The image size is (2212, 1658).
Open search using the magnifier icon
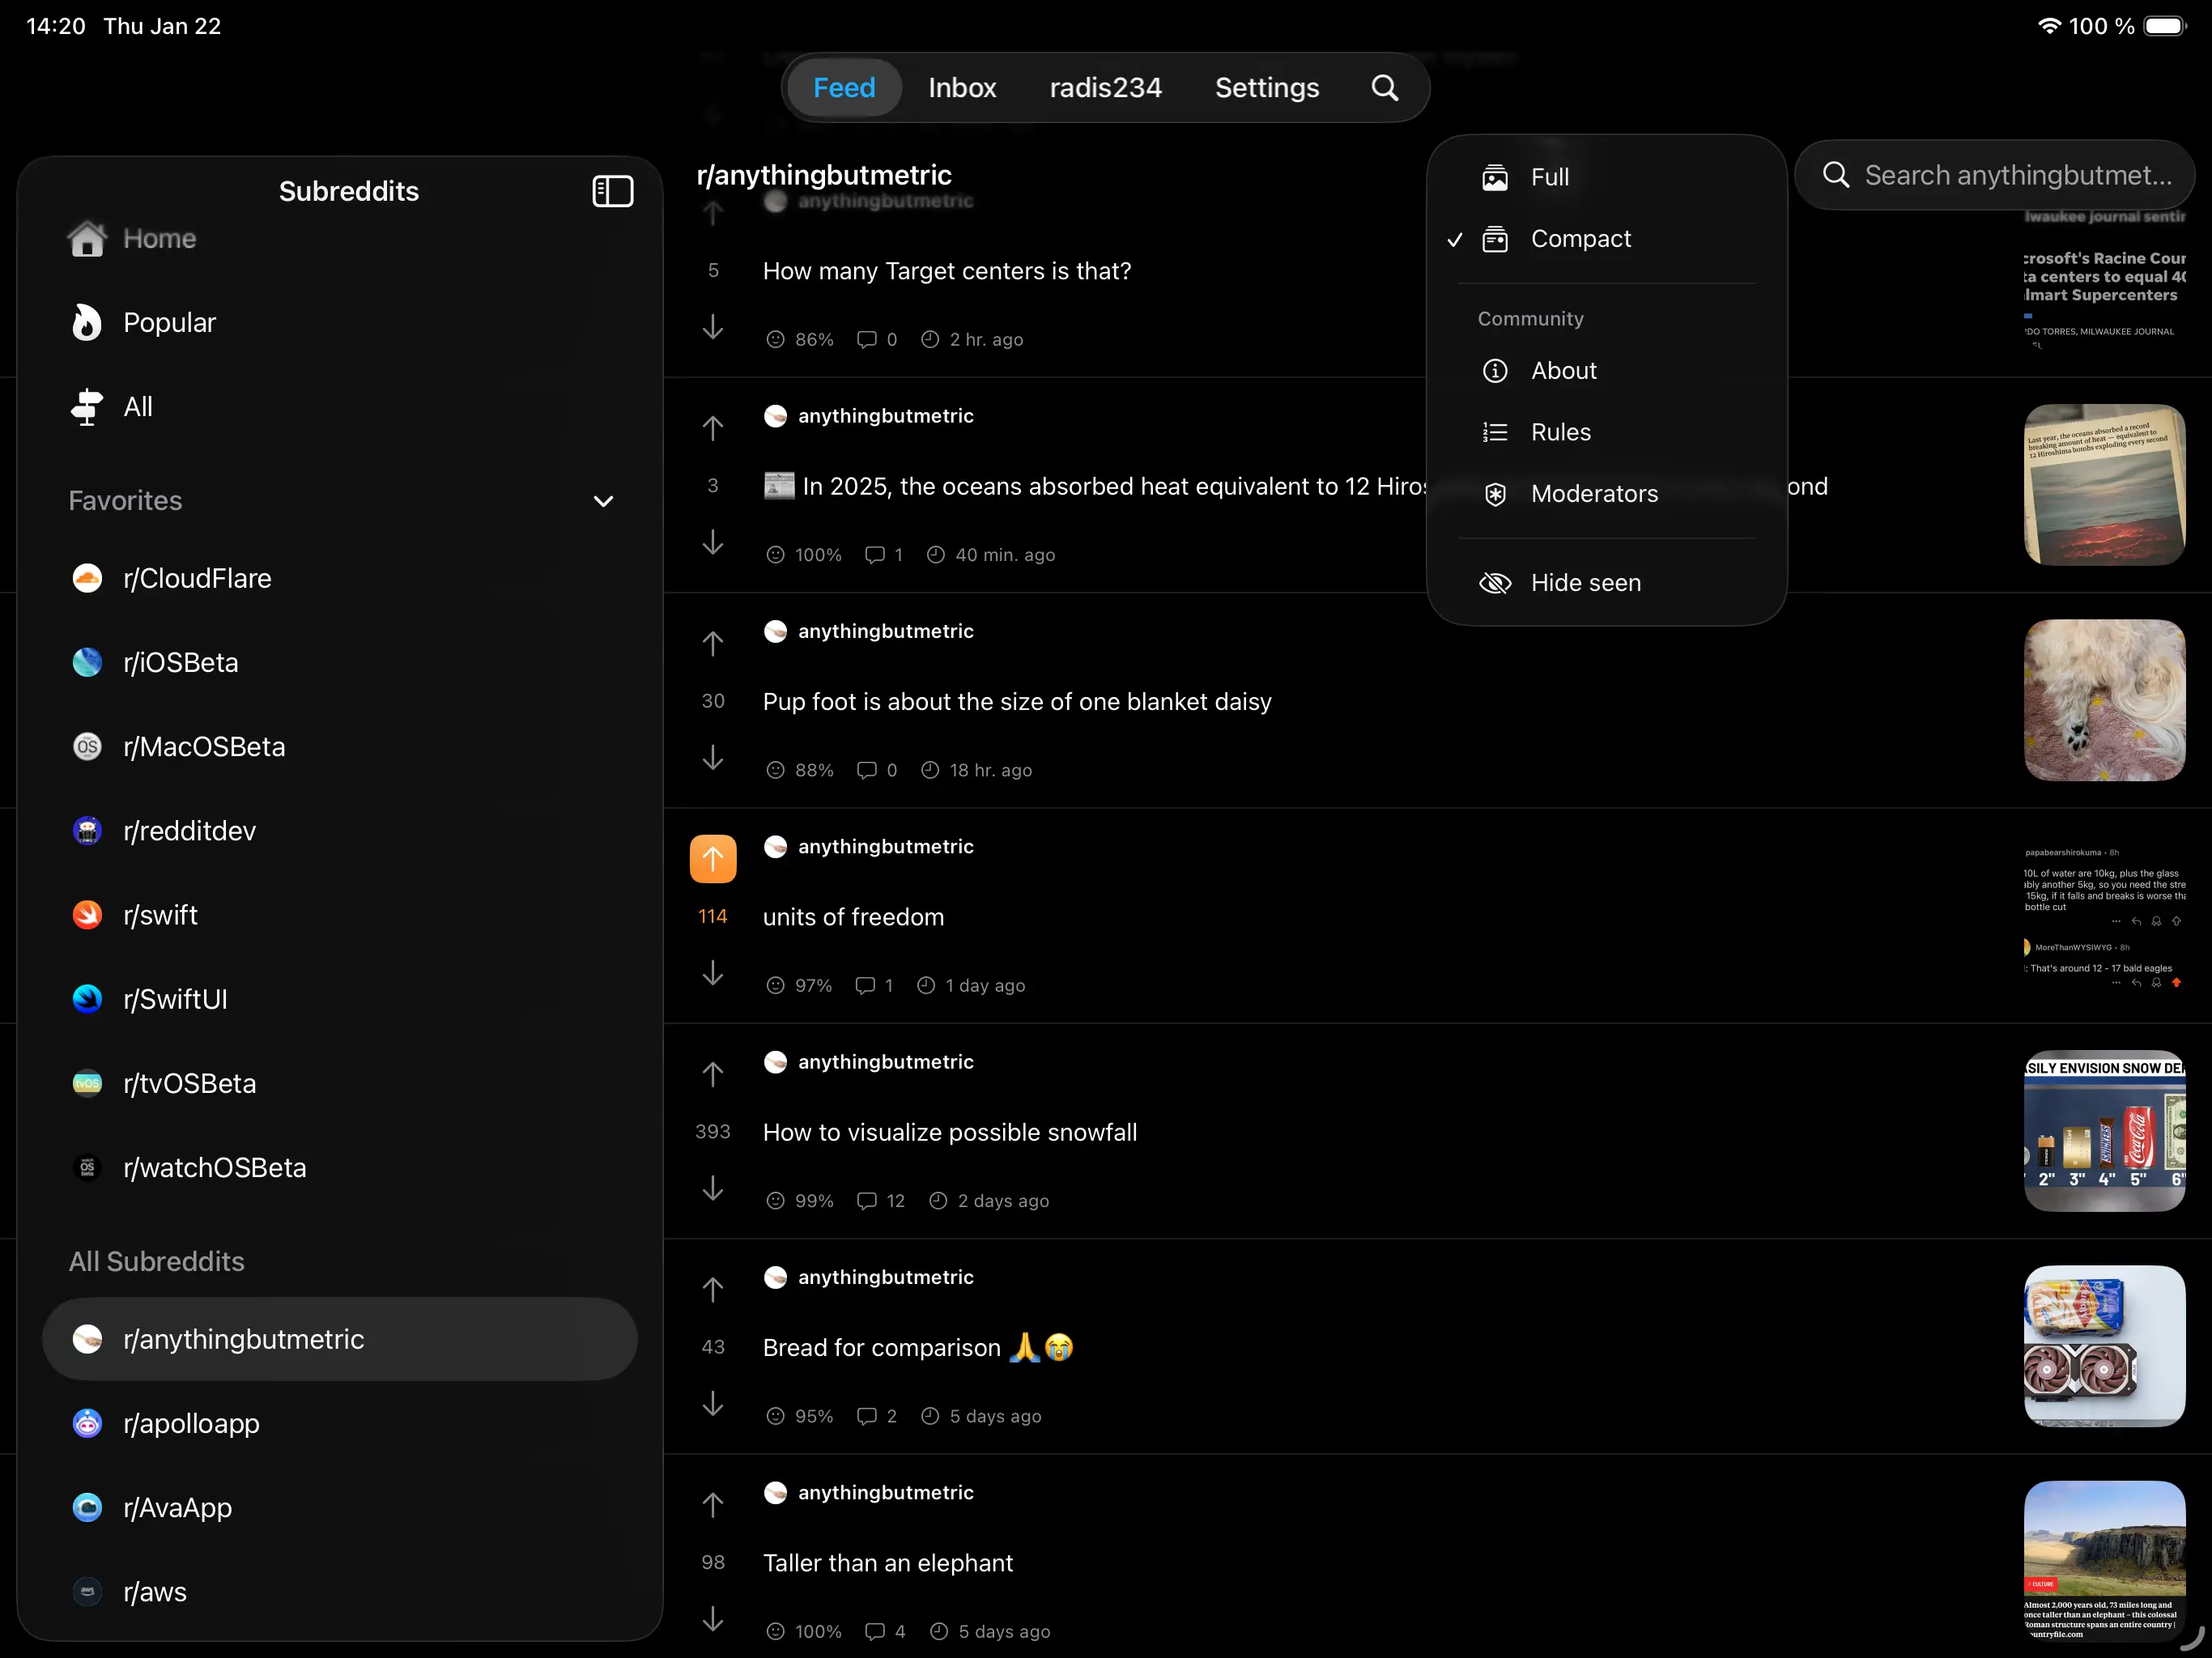(x=1385, y=87)
